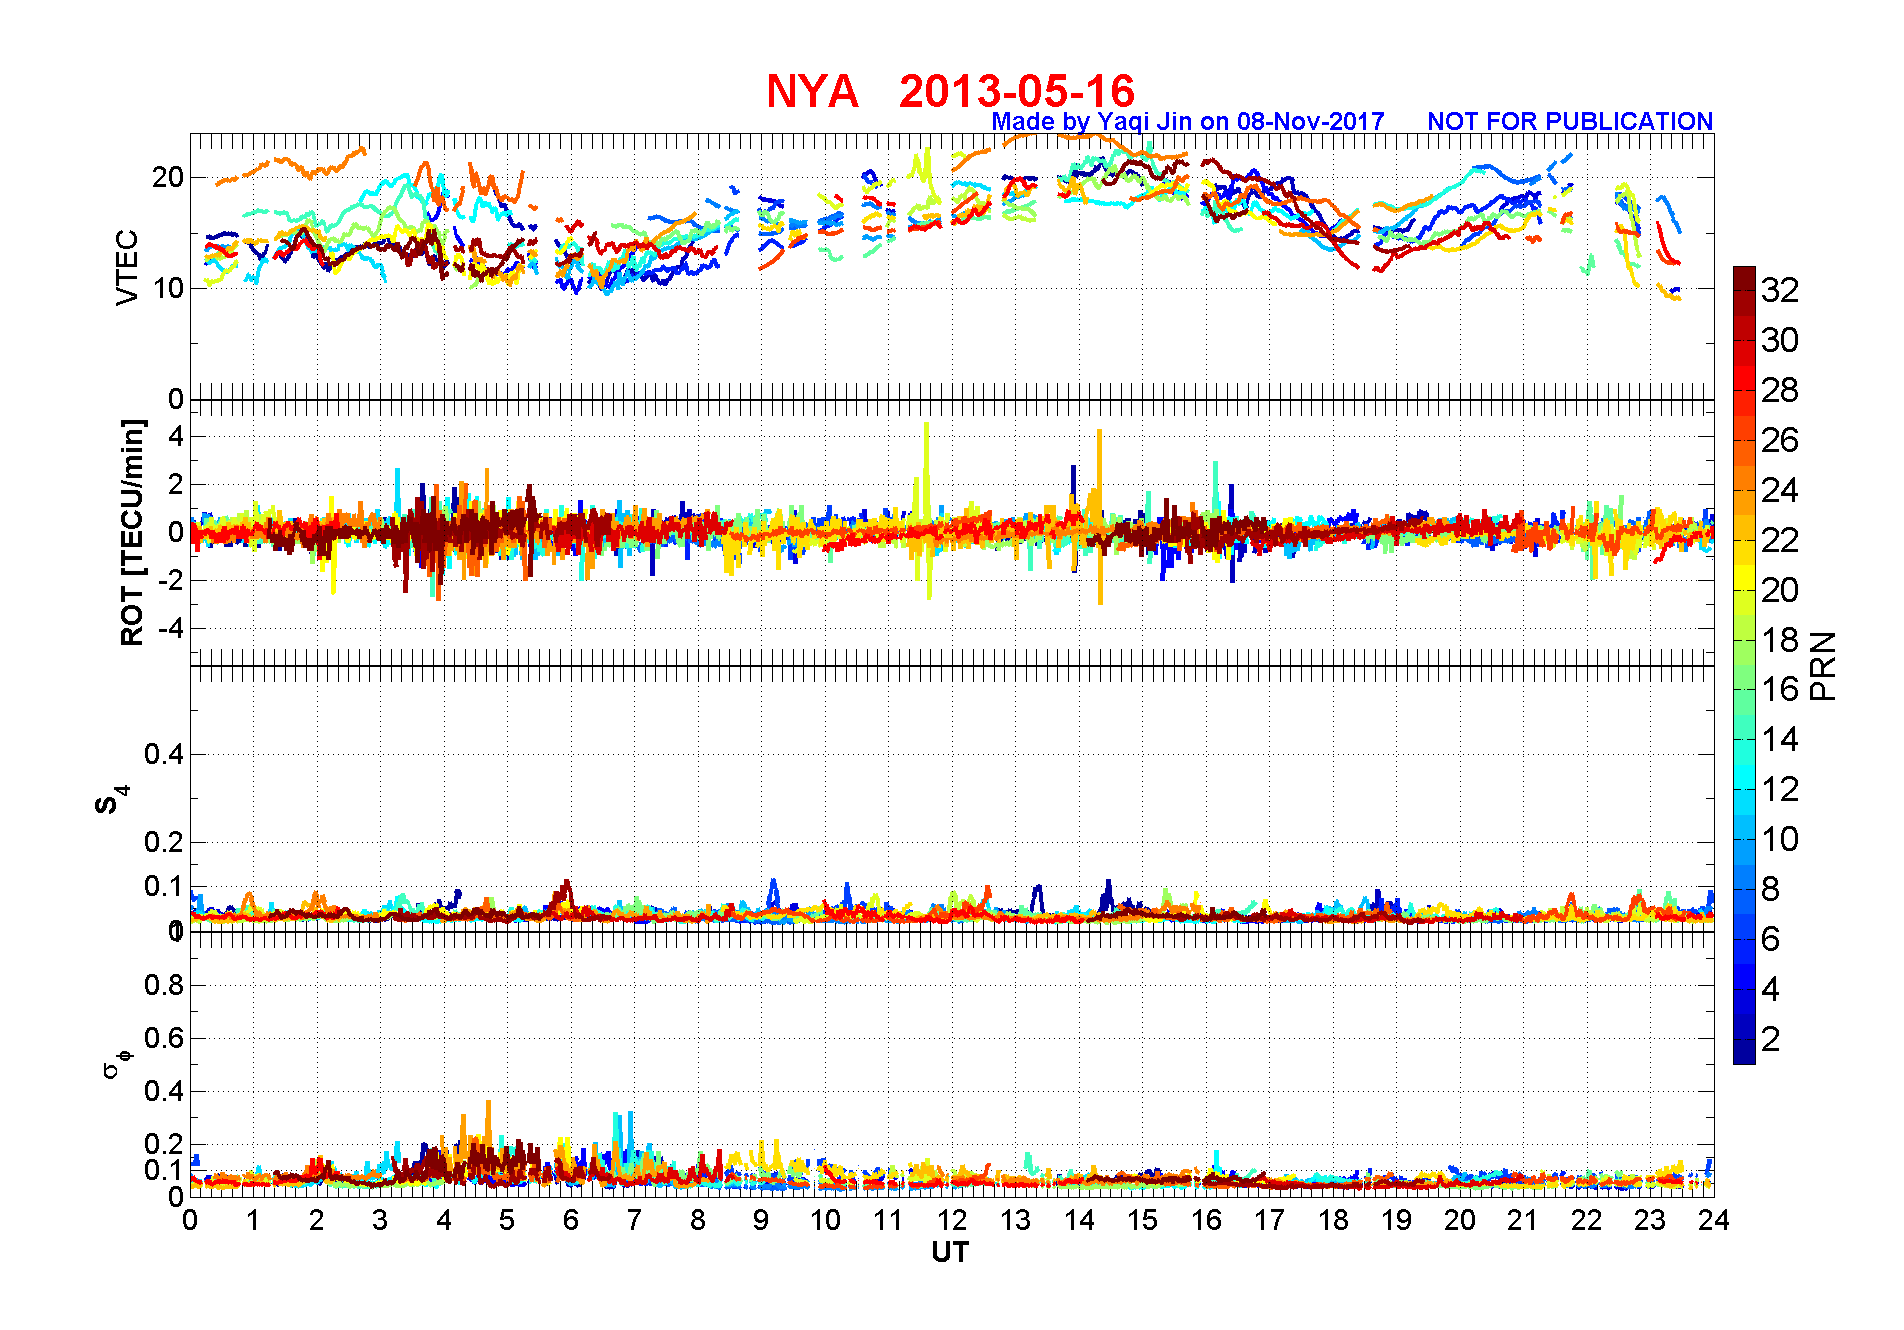Screen dimensions: 1904x1330
Task: Click x-axis tick label 0
Action: click(190, 1220)
